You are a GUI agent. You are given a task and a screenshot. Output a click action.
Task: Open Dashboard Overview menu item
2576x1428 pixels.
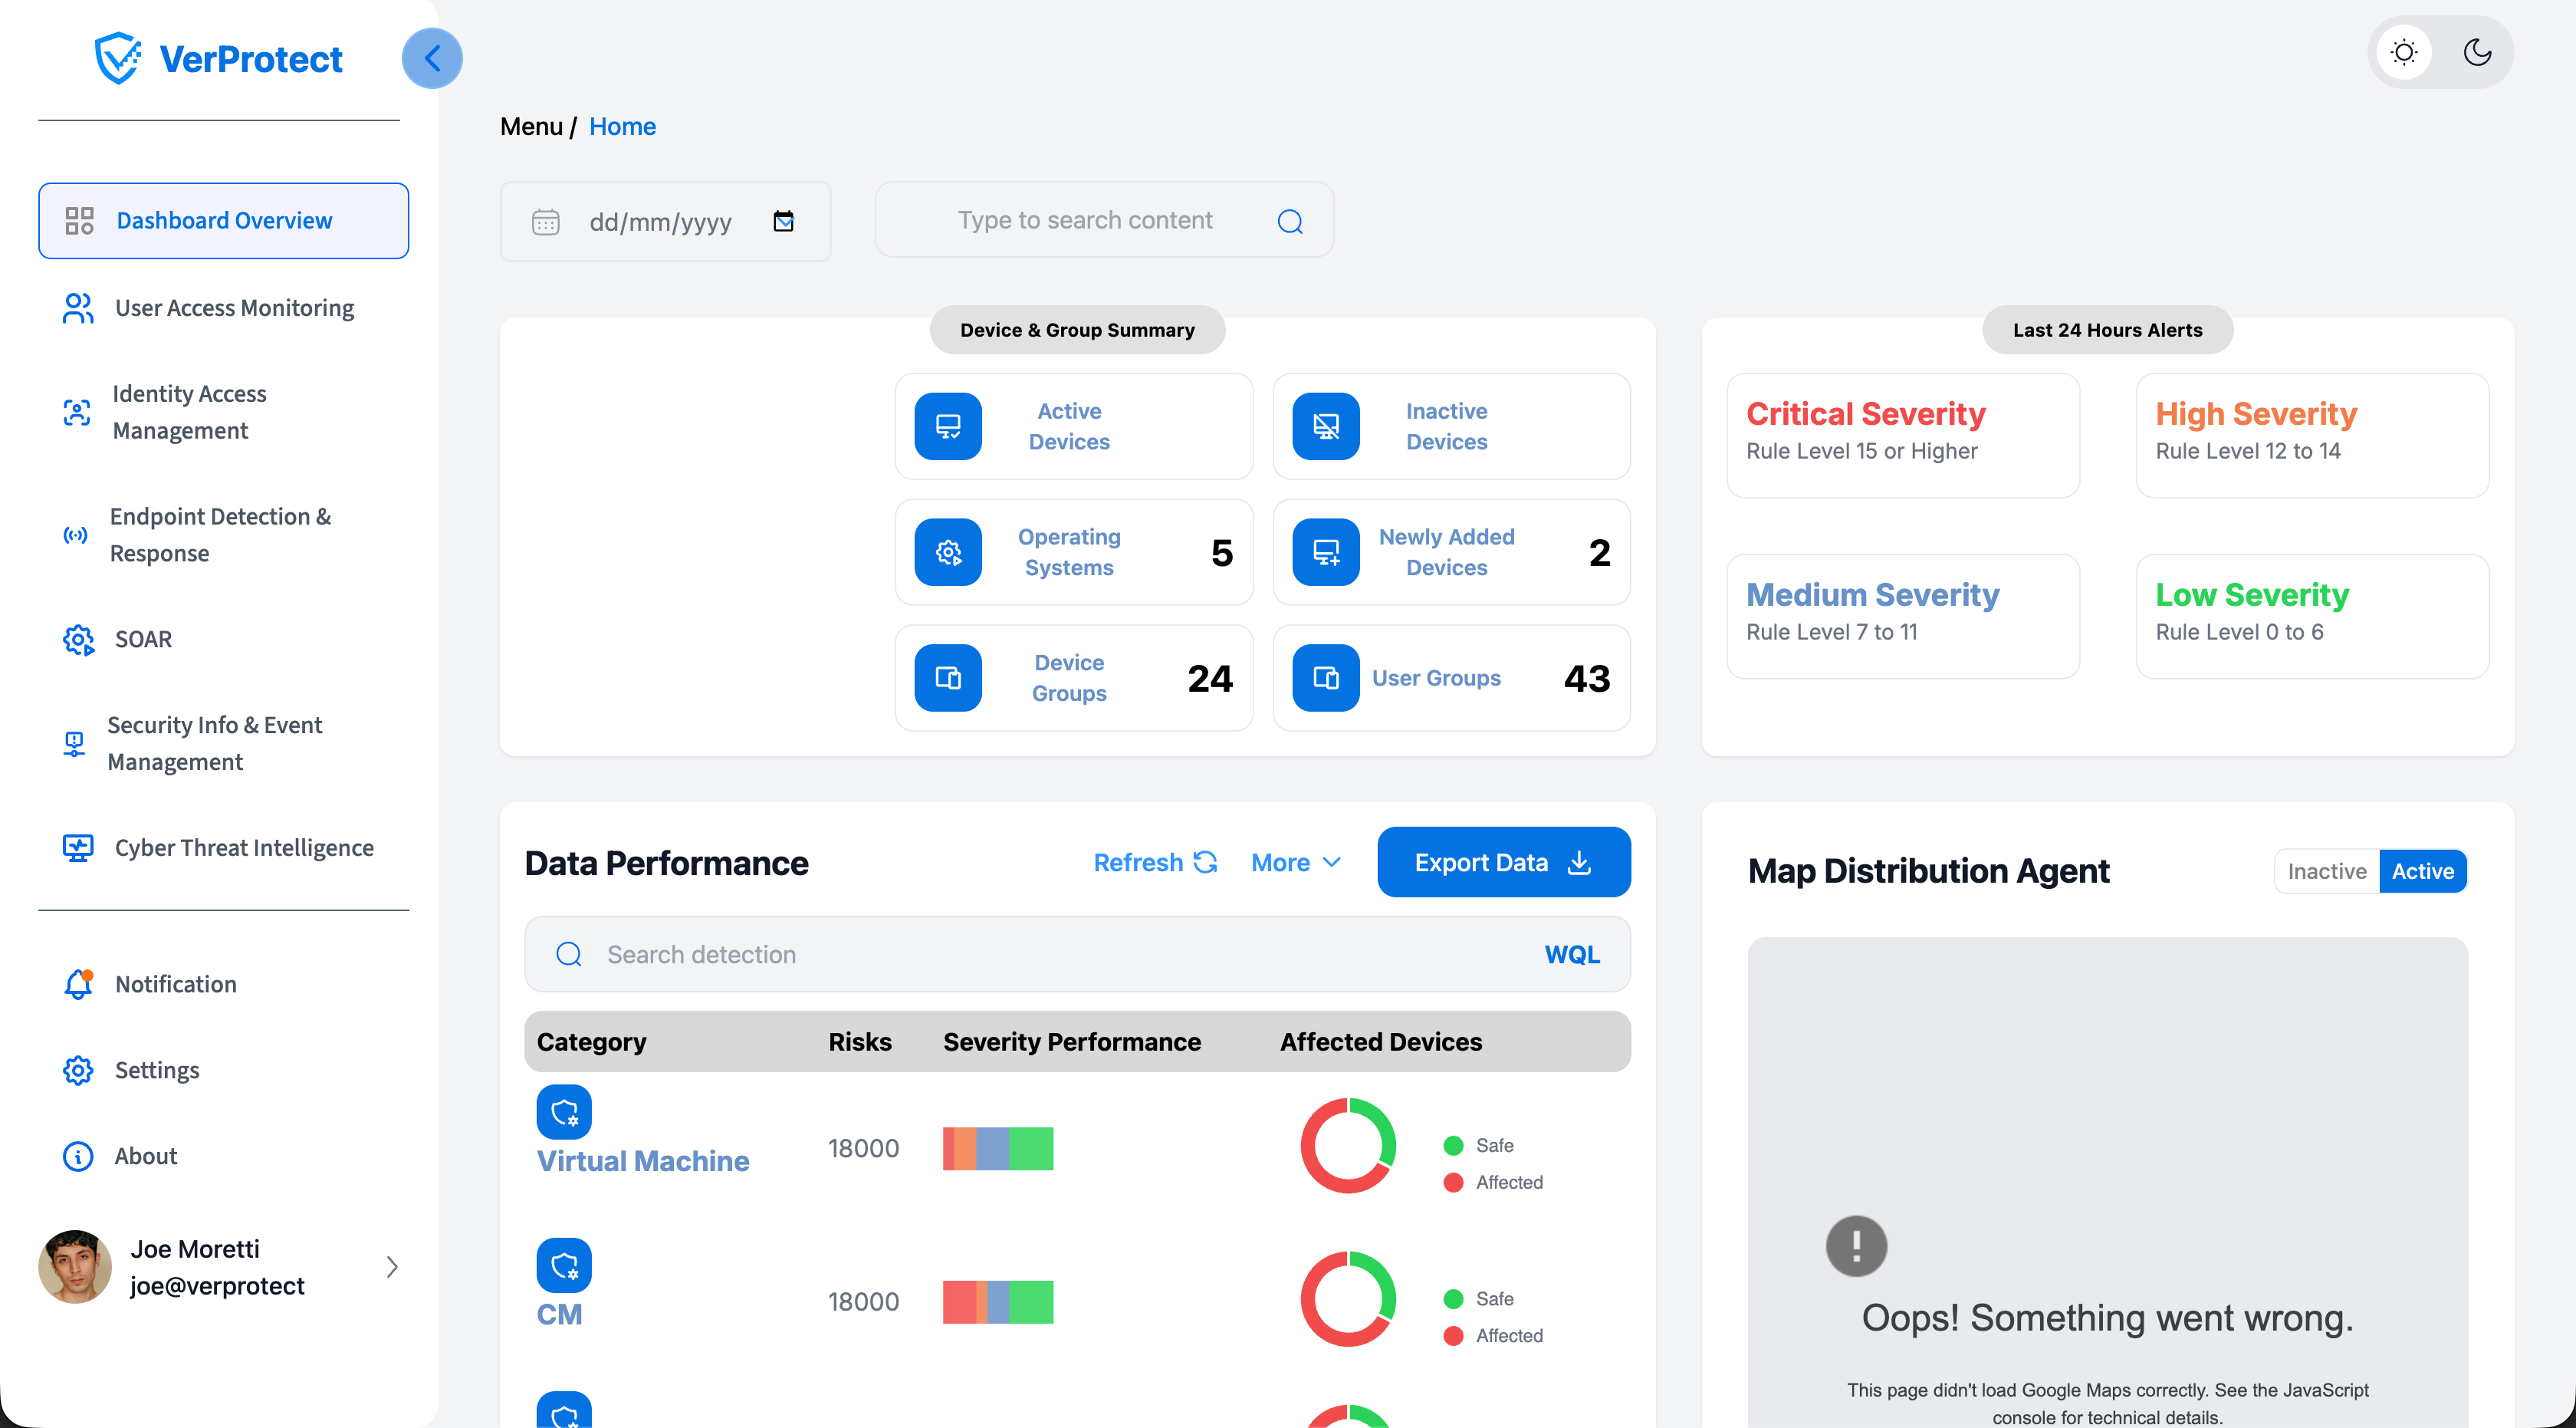(x=224, y=221)
